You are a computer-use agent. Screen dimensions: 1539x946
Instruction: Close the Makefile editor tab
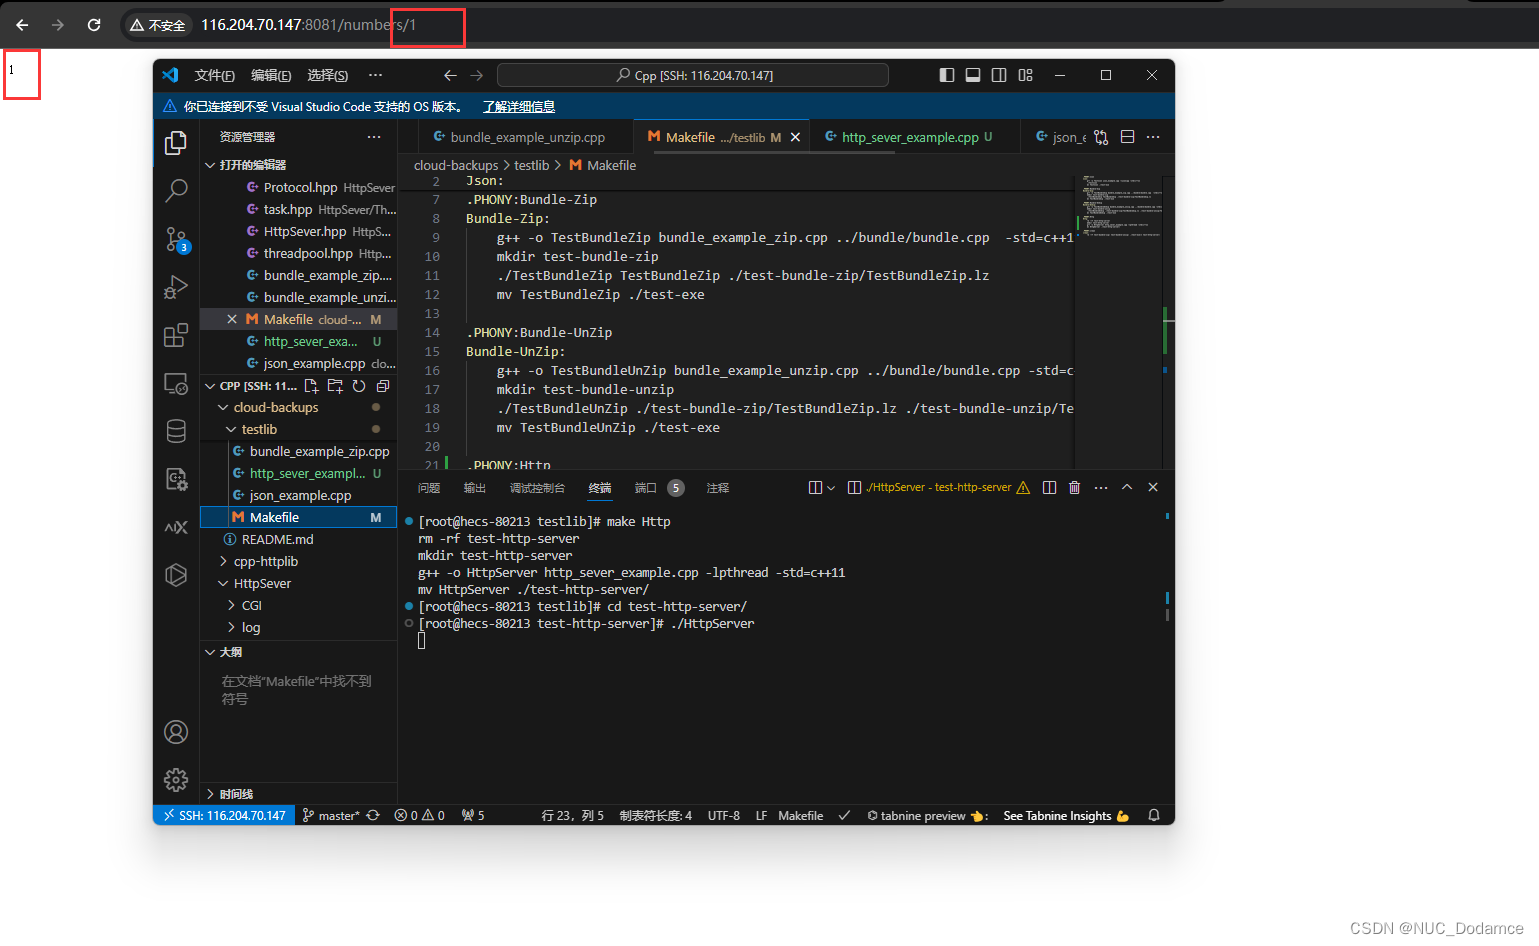tap(795, 137)
